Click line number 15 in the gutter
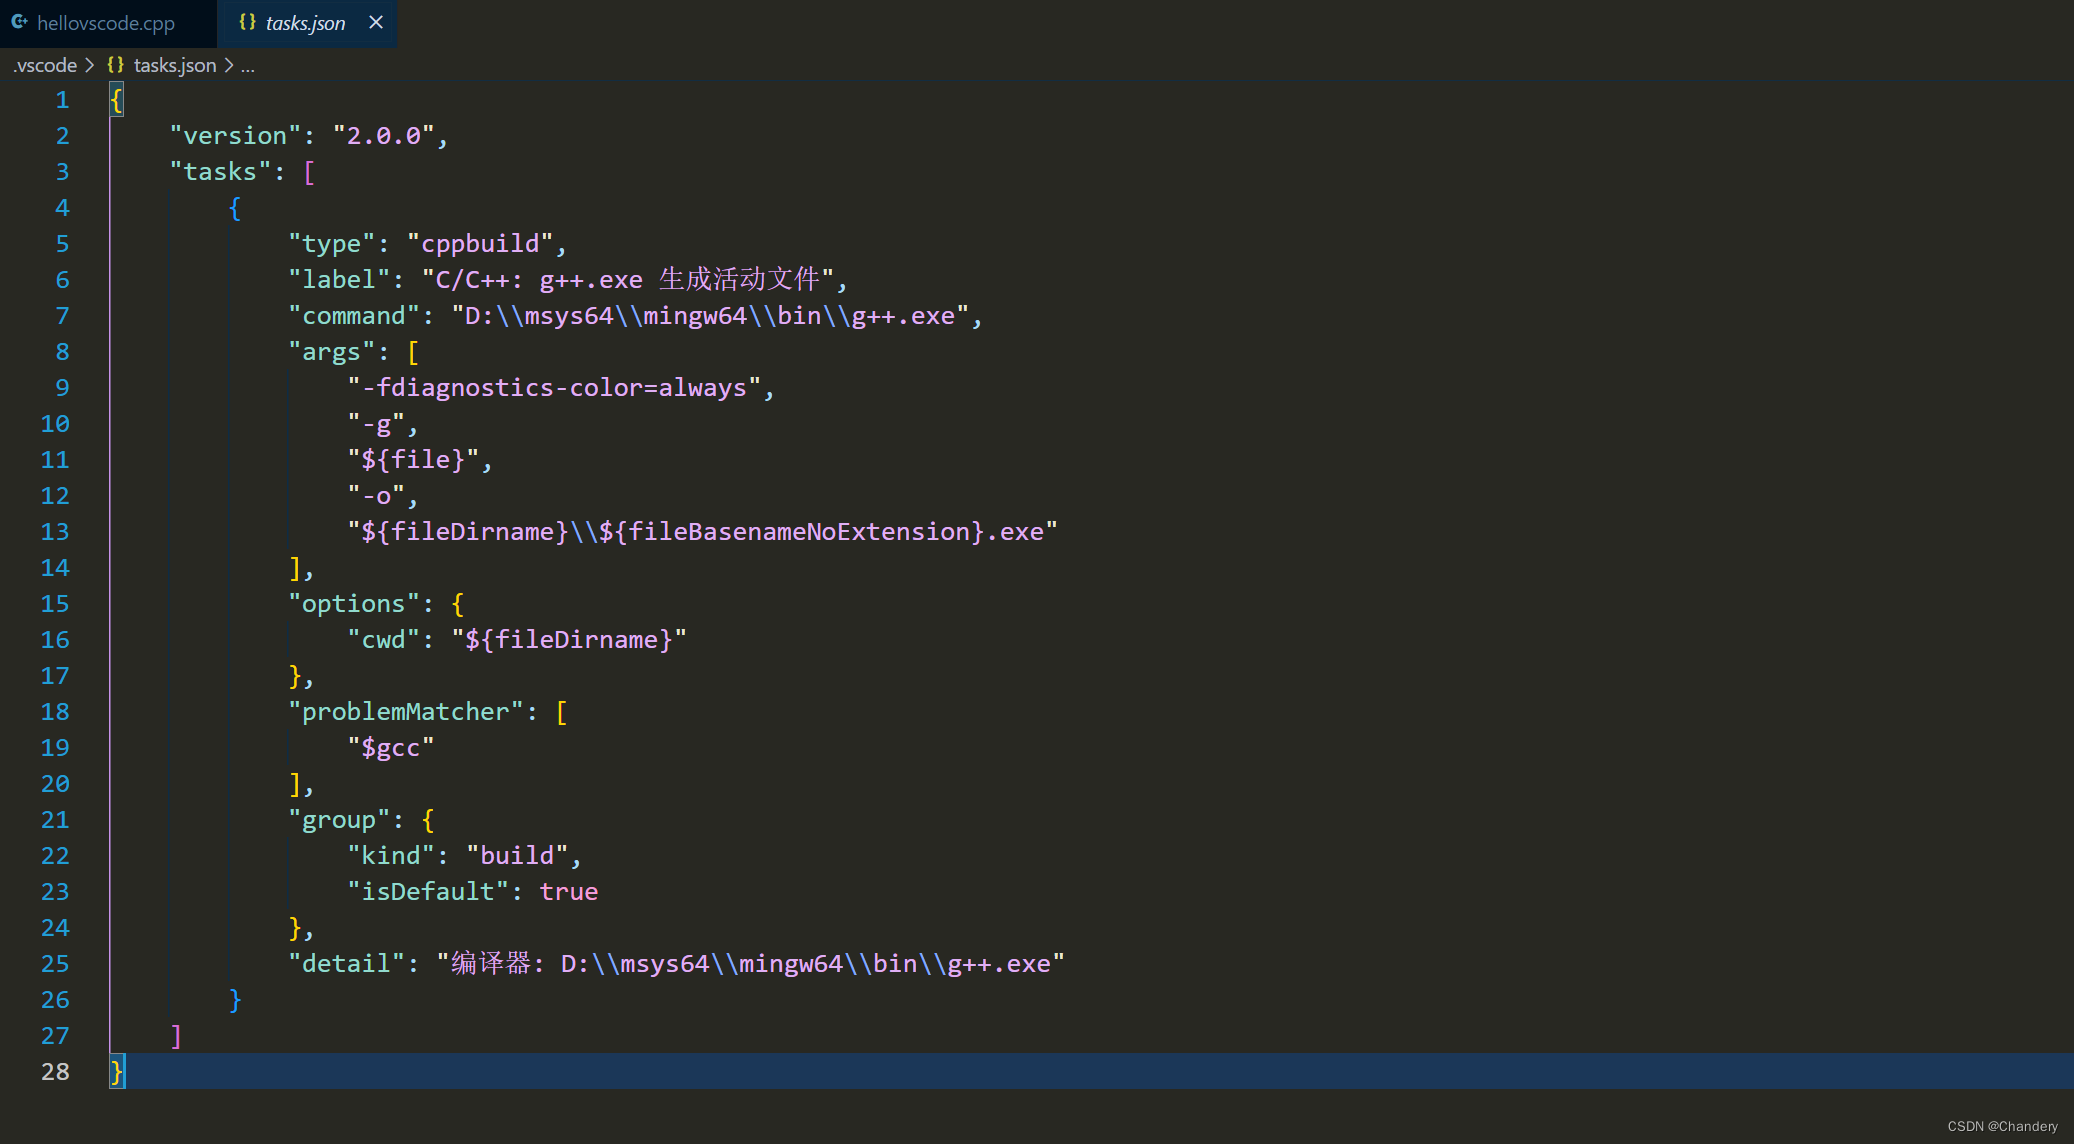This screenshot has width=2074, height=1144. 56,604
